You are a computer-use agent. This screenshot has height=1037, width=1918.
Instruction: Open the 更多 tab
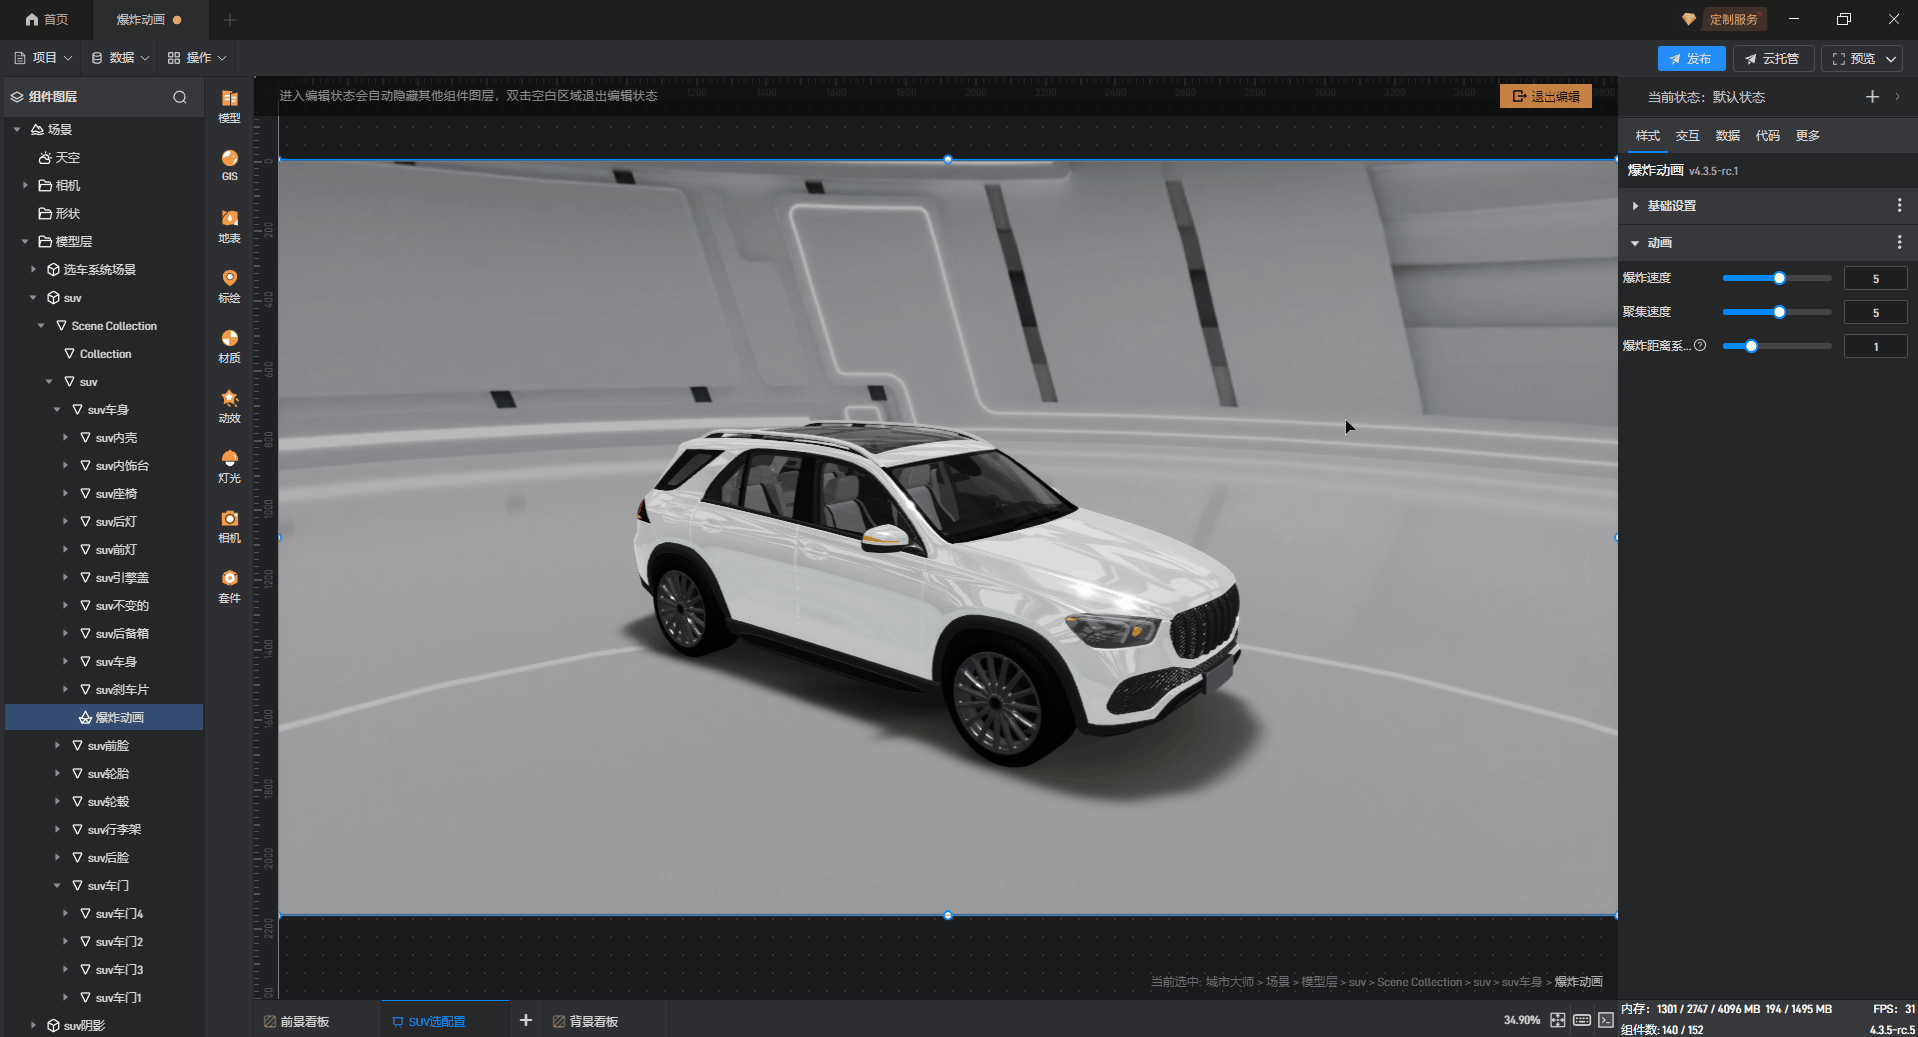tap(1808, 136)
